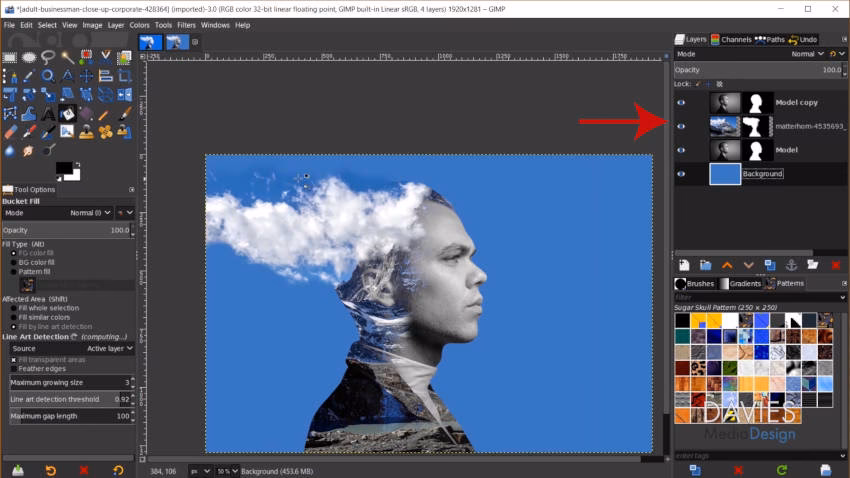
Task: Select the Flip tool
Action: click(124, 95)
